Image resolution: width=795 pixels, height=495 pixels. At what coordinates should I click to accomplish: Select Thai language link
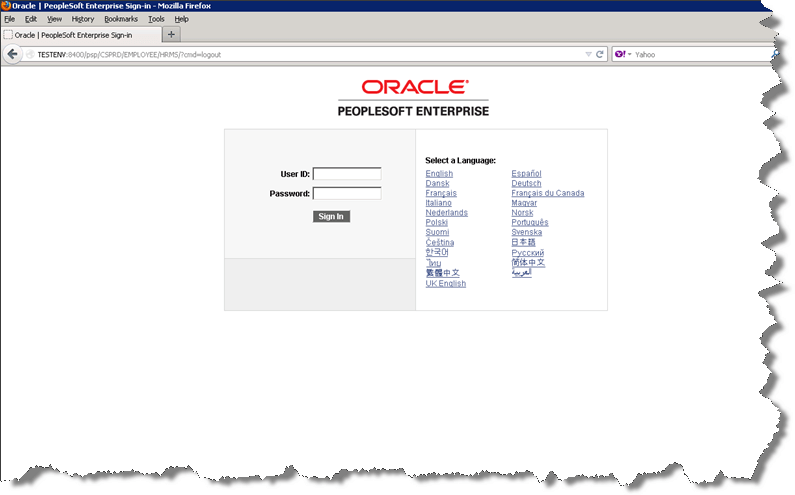coord(433,263)
